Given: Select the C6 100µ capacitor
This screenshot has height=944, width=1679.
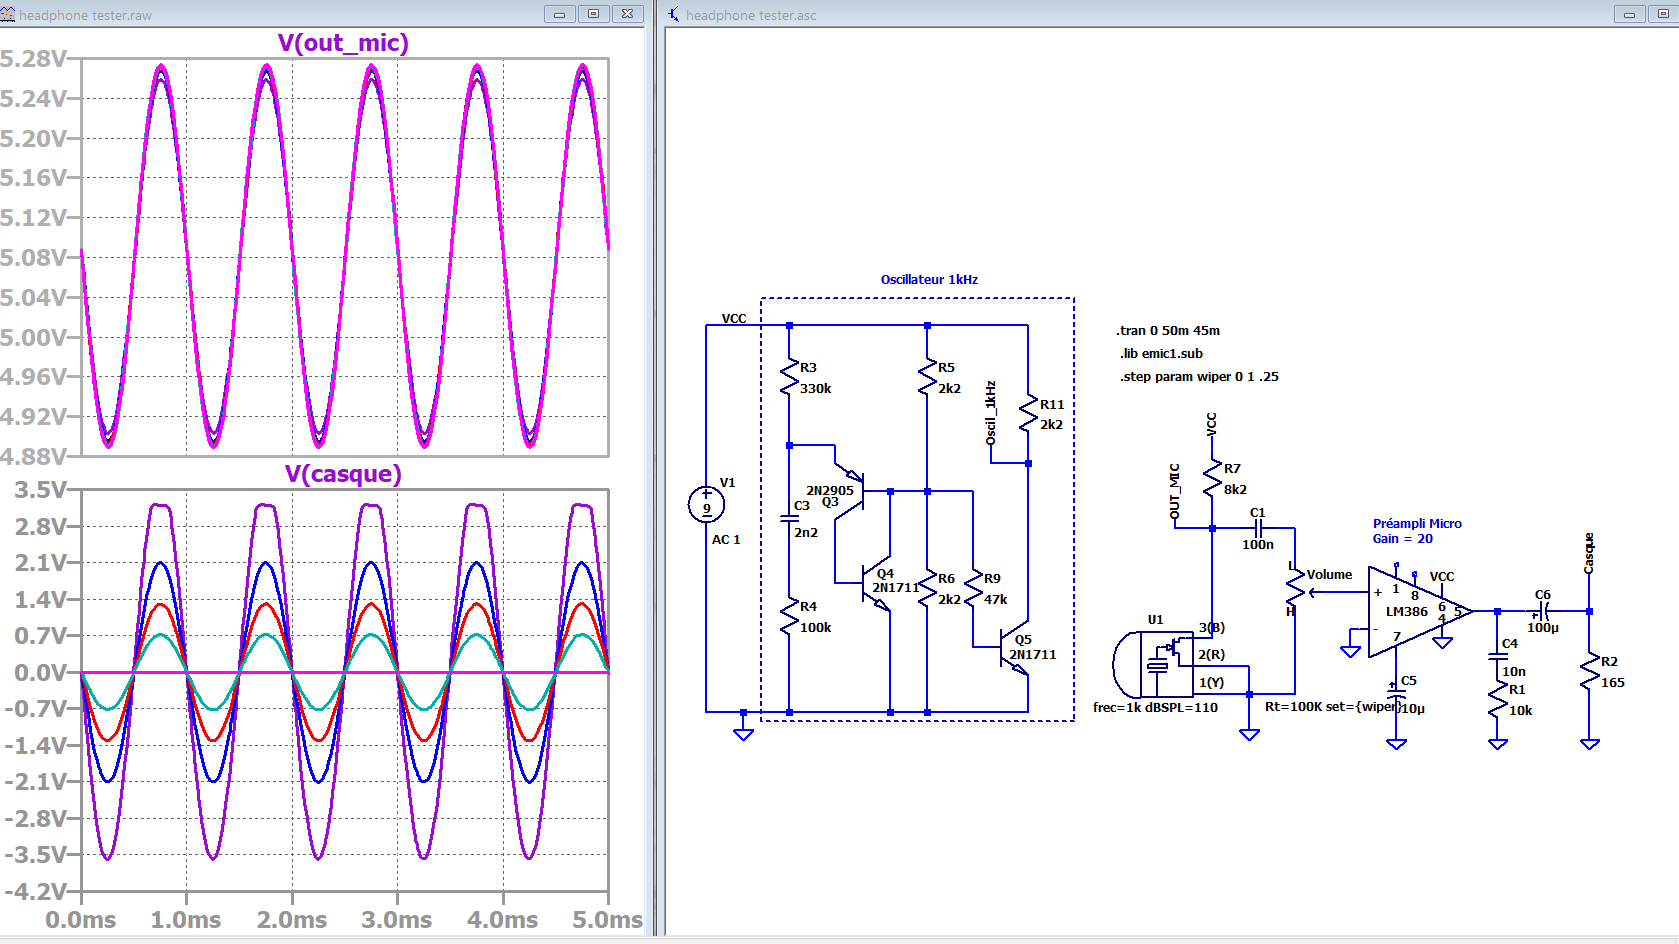Looking at the screenshot, I should pyautogui.click(x=1543, y=611).
